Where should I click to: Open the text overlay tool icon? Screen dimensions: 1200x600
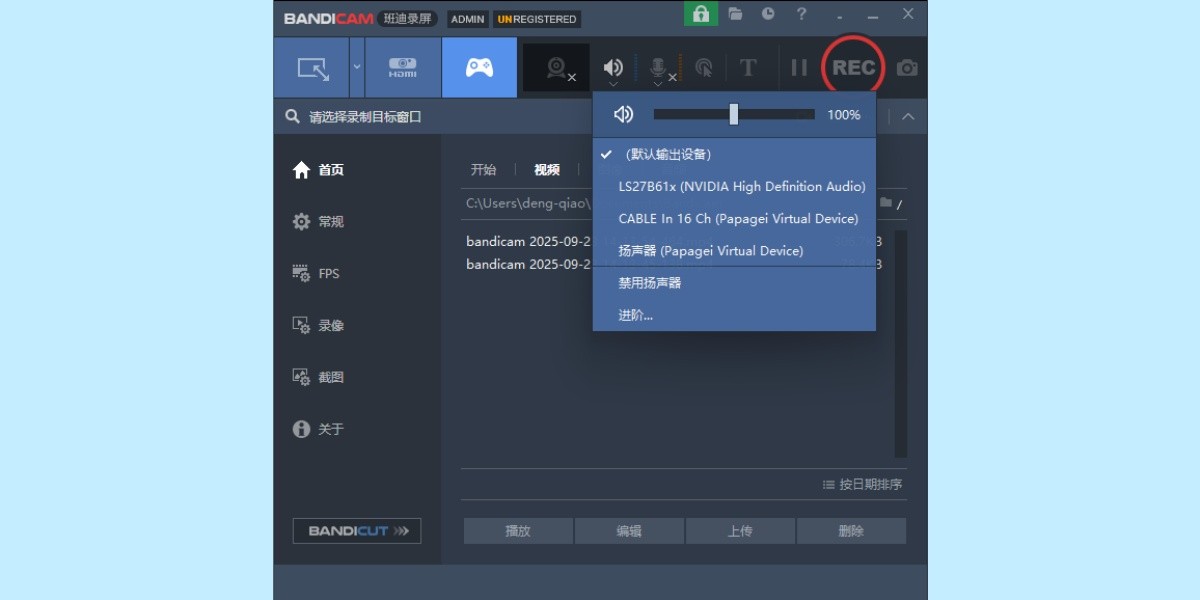pos(748,67)
